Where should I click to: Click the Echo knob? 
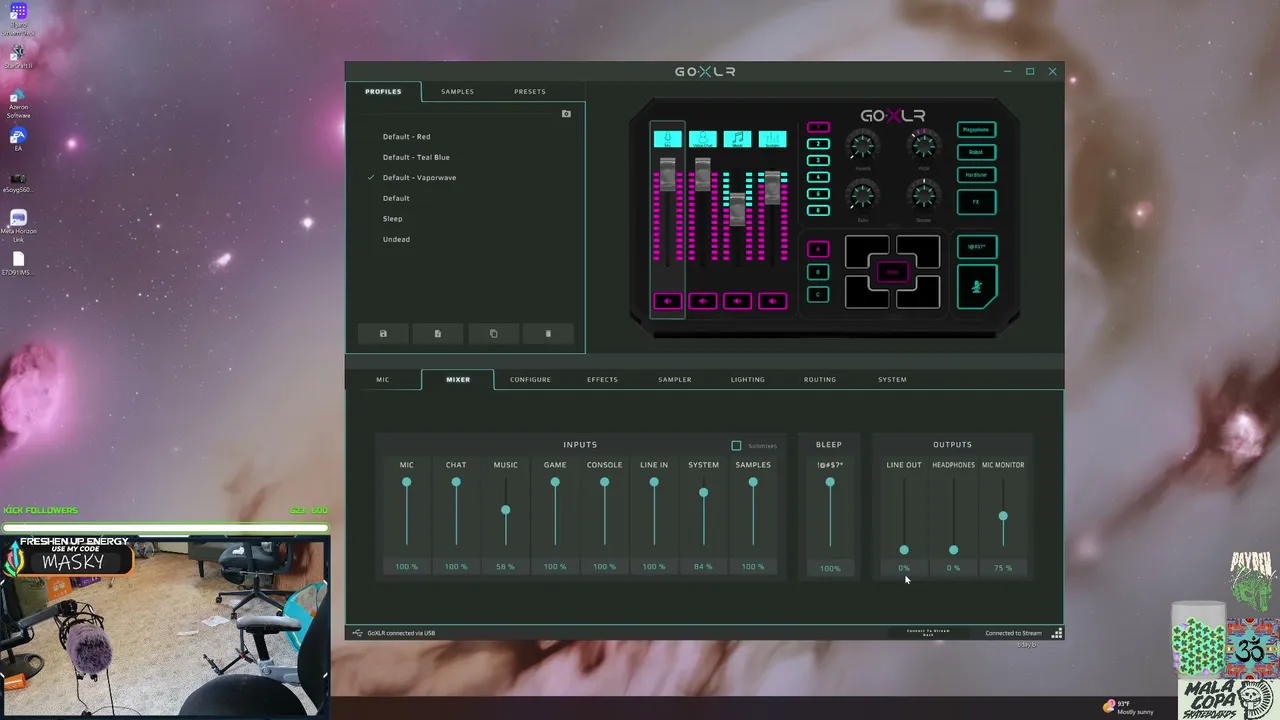(x=862, y=196)
